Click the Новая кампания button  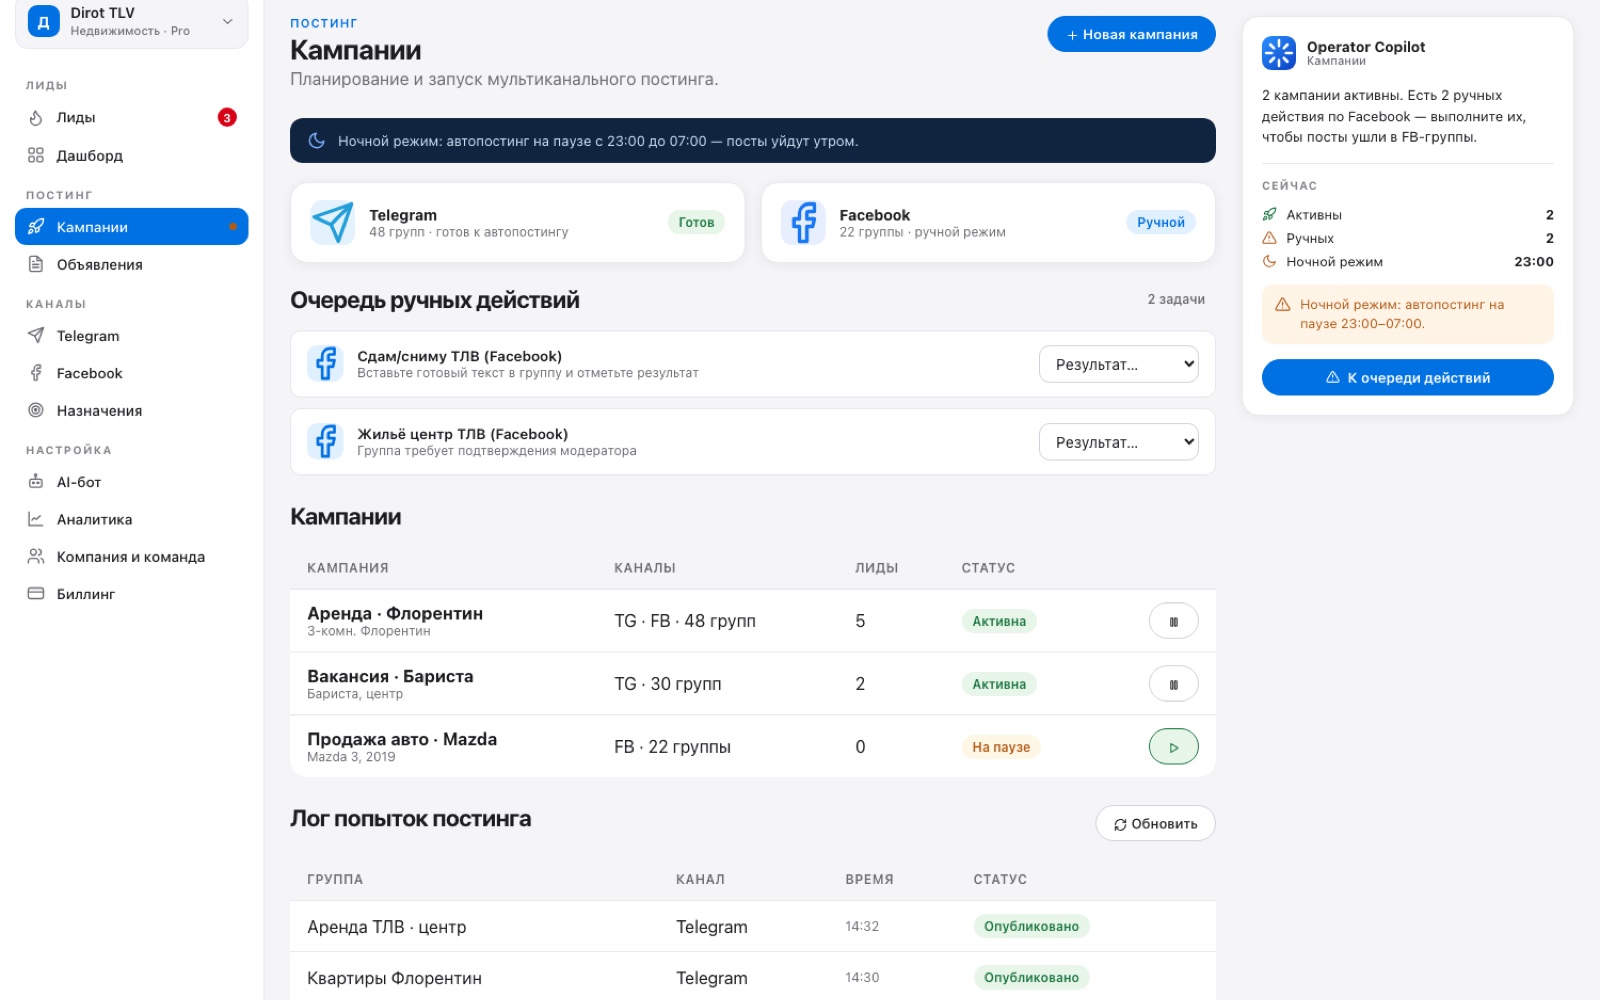coord(1131,34)
